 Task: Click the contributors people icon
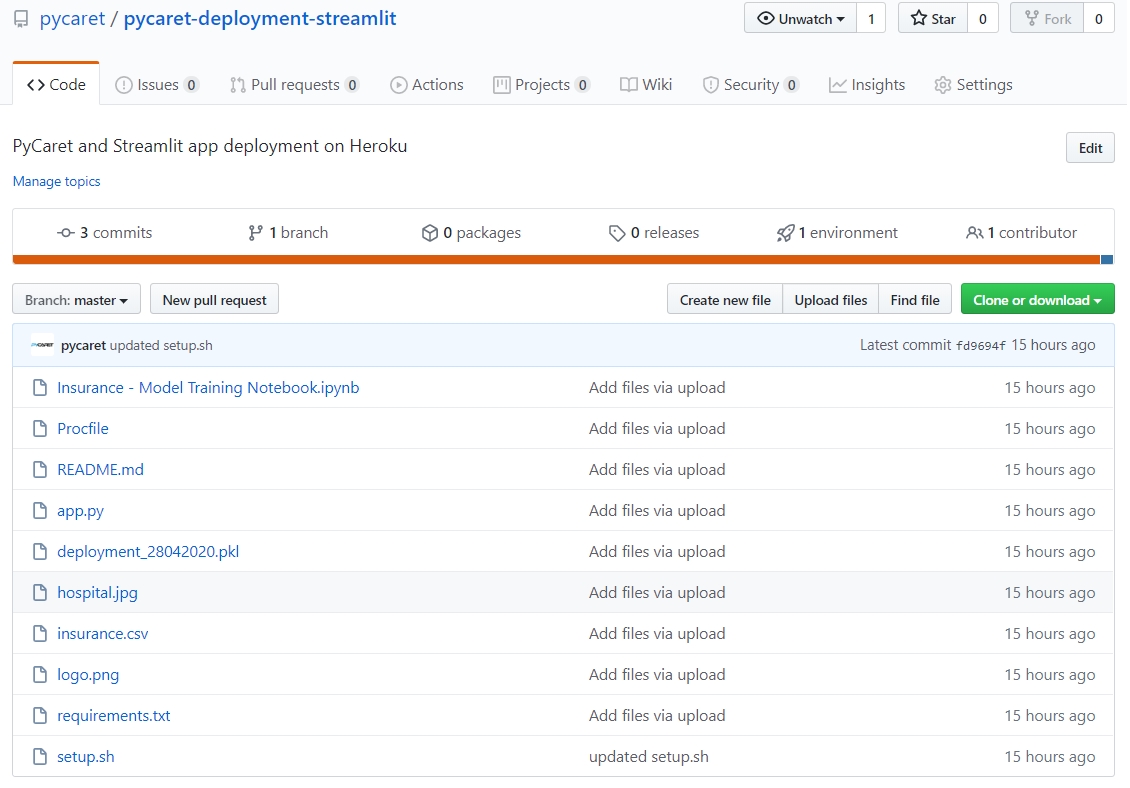[974, 233]
